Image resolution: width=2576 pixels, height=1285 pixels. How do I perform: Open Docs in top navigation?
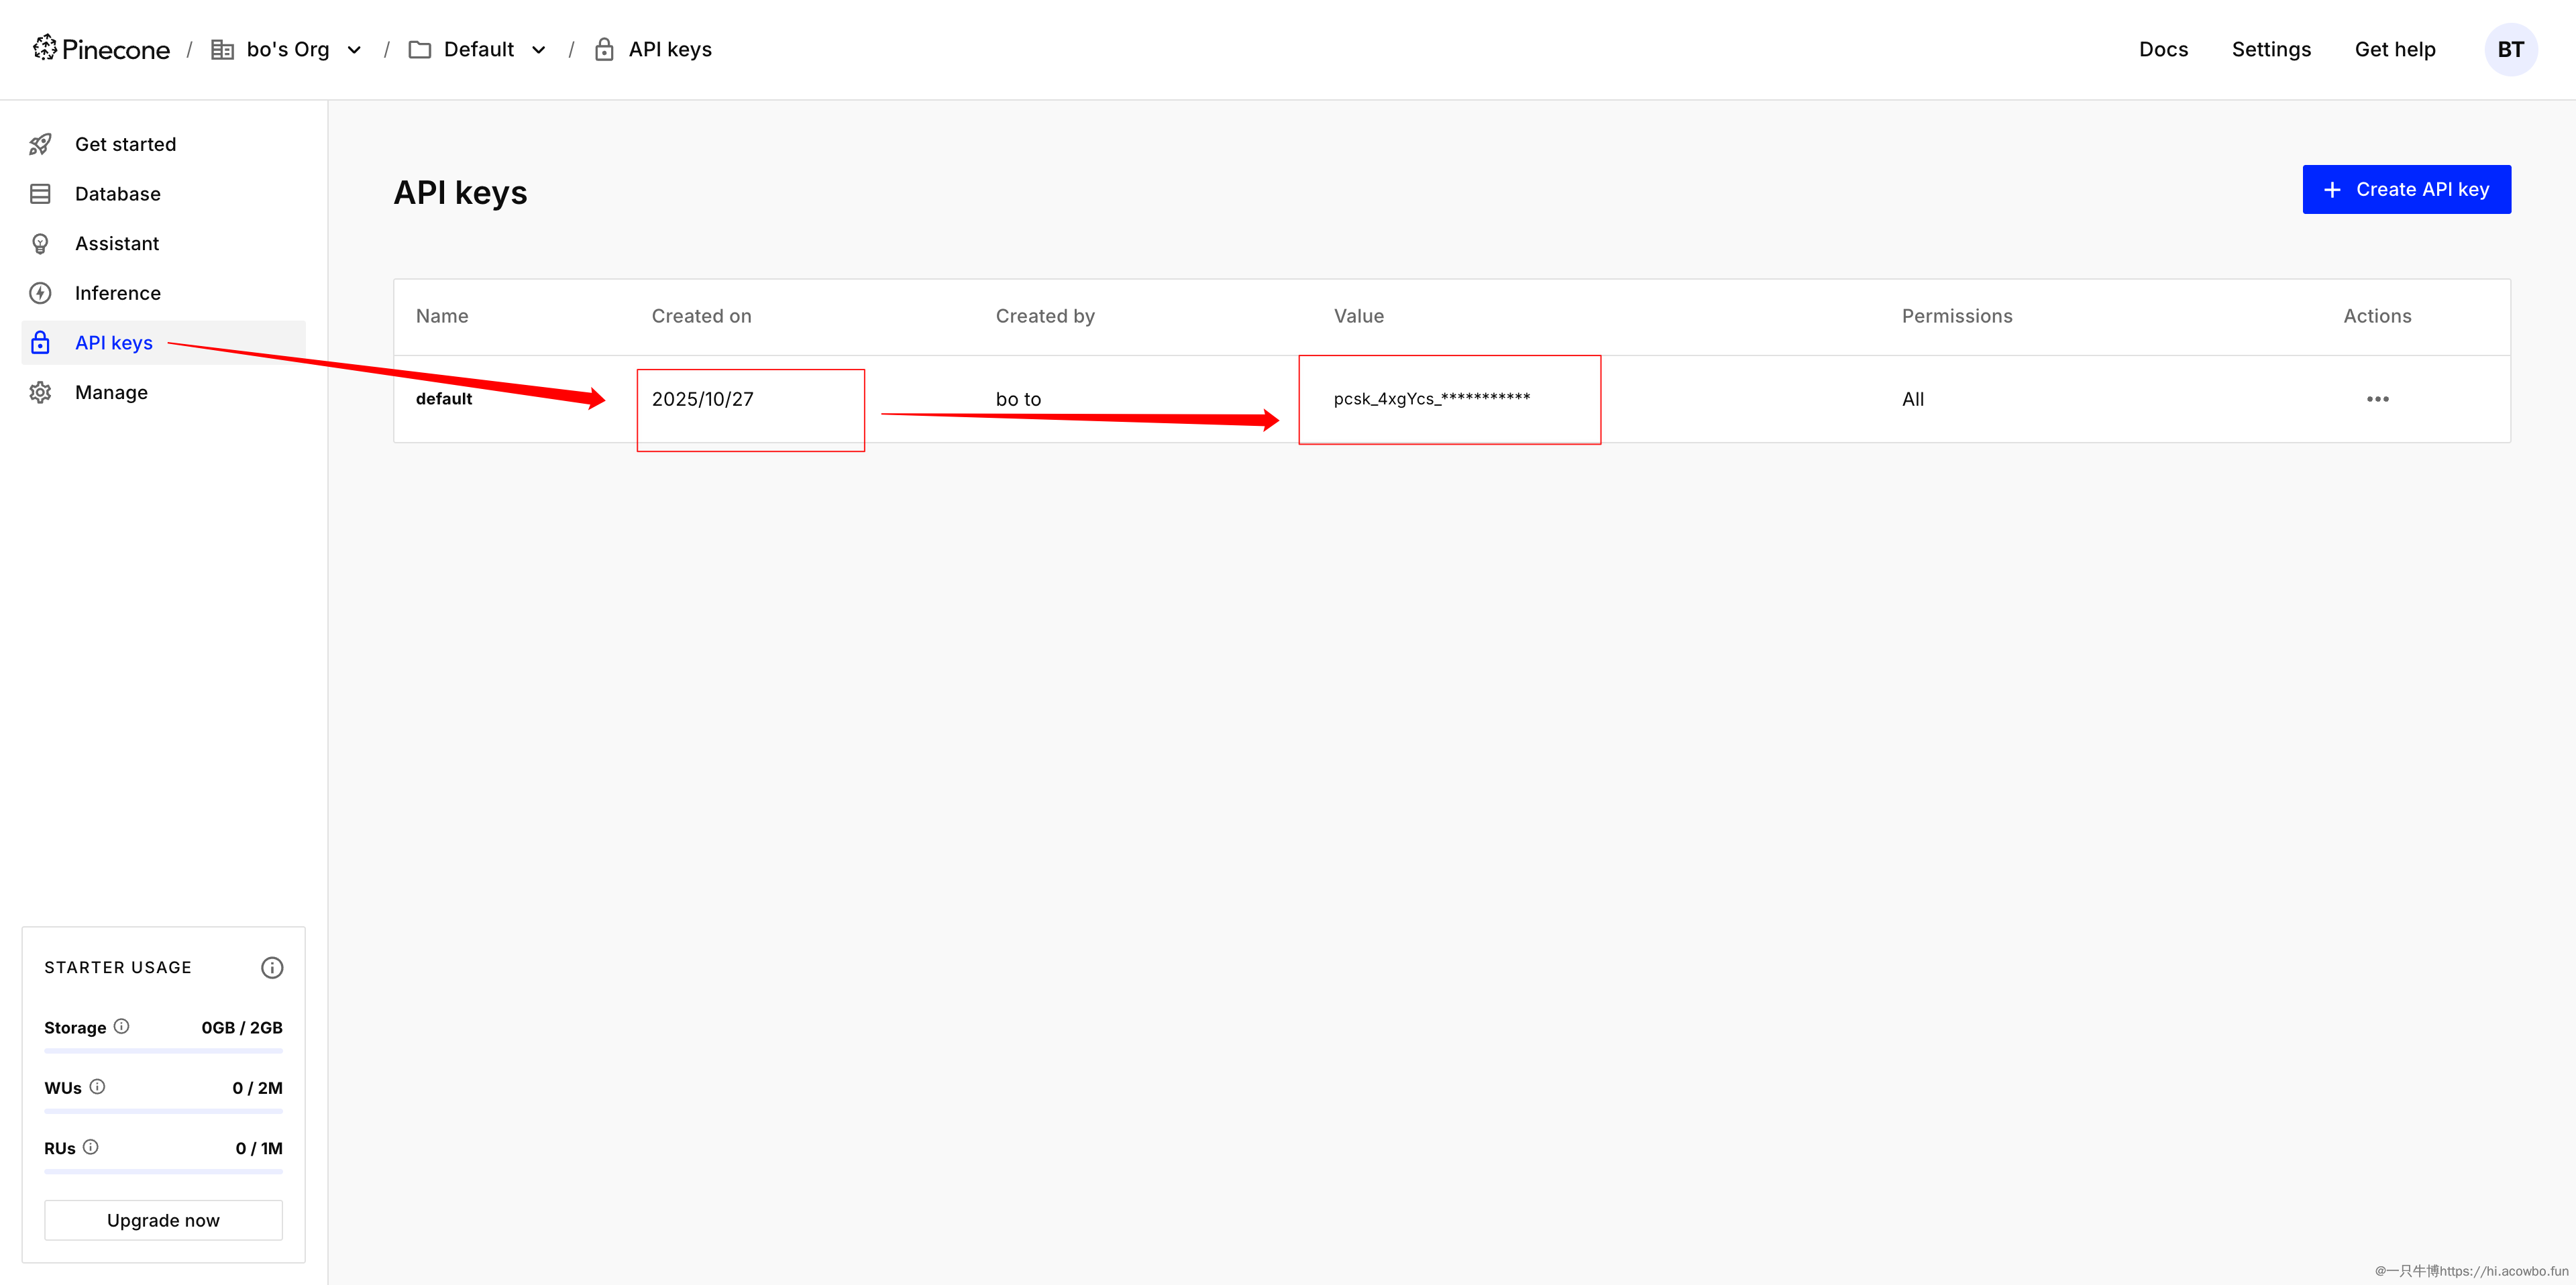click(x=2163, y=49)
